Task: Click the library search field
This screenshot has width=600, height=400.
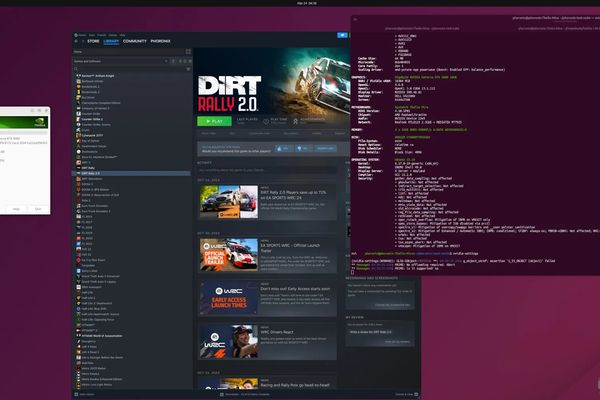Action: (x=129, y=69)
